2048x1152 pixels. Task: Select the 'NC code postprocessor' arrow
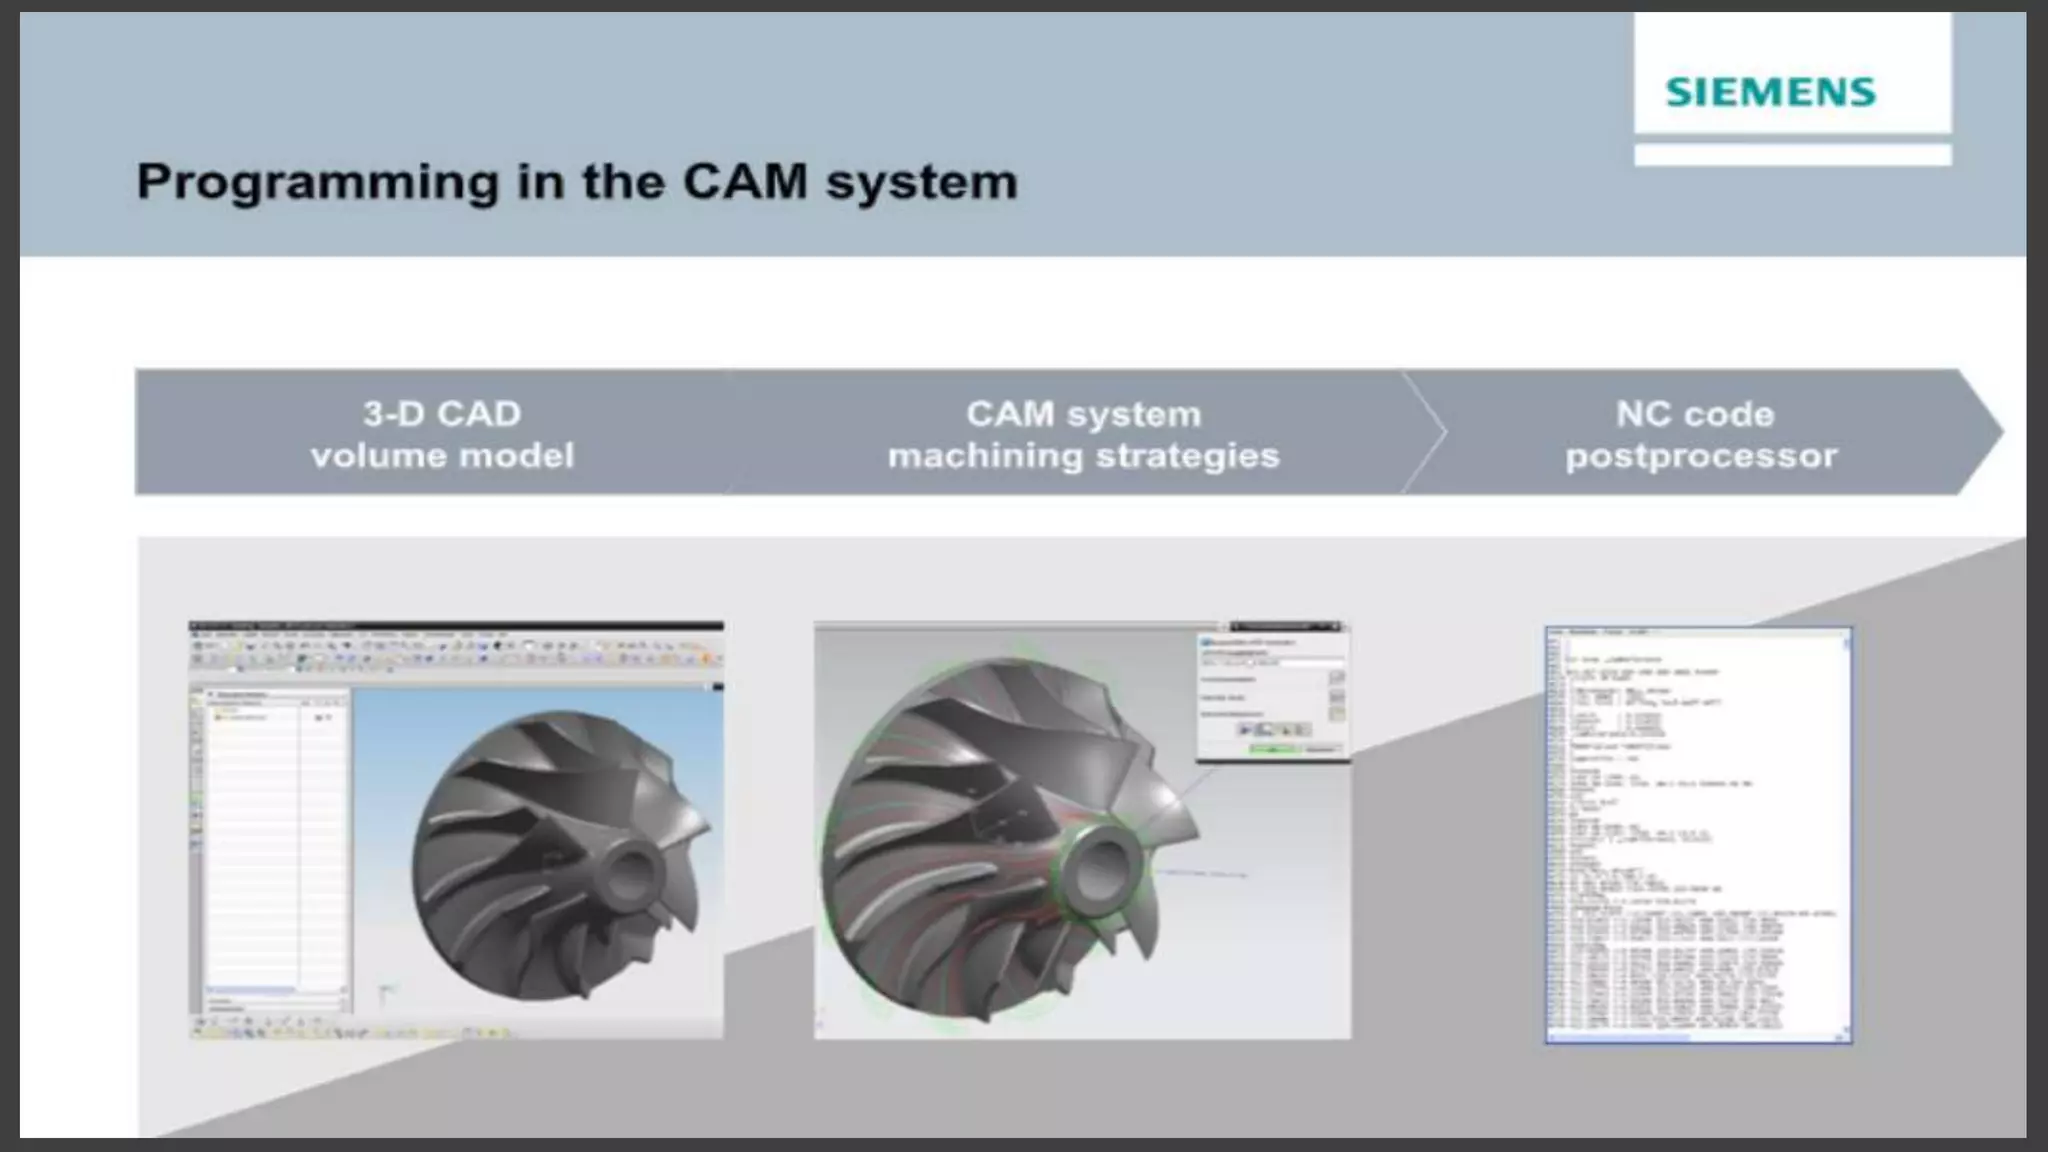tap(1700, 434)
